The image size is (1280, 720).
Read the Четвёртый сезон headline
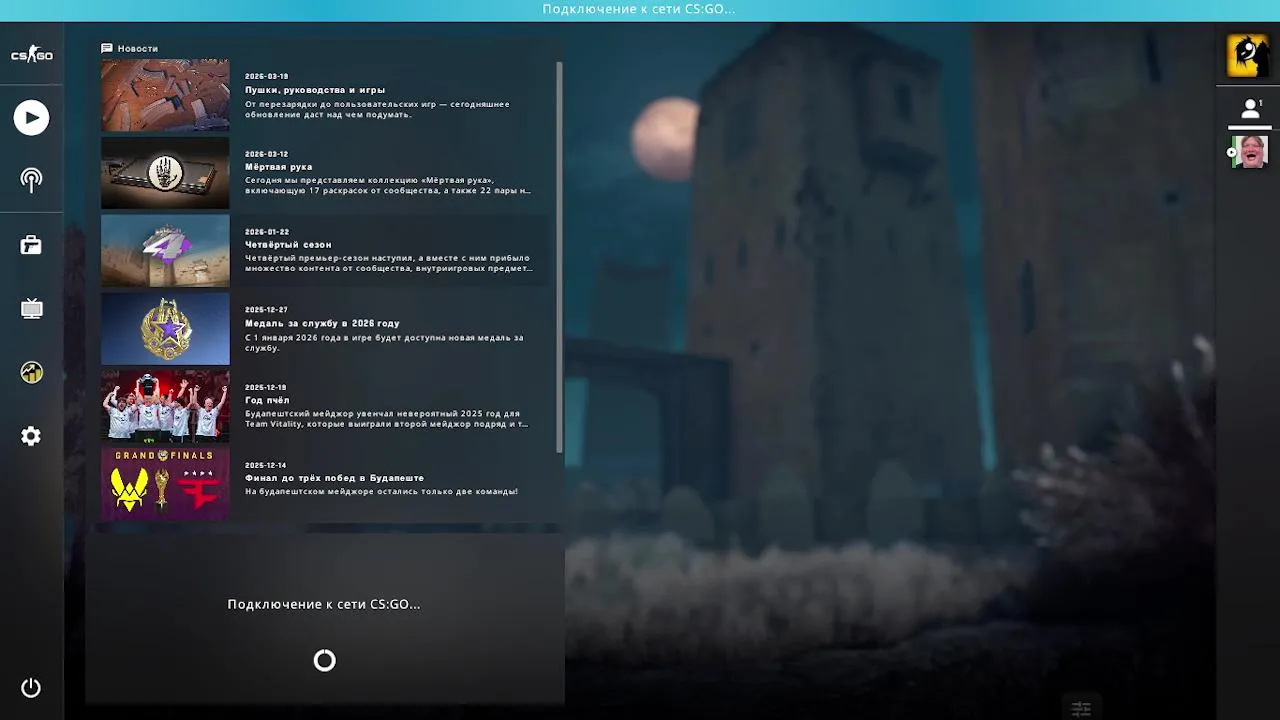pos(288,245)
